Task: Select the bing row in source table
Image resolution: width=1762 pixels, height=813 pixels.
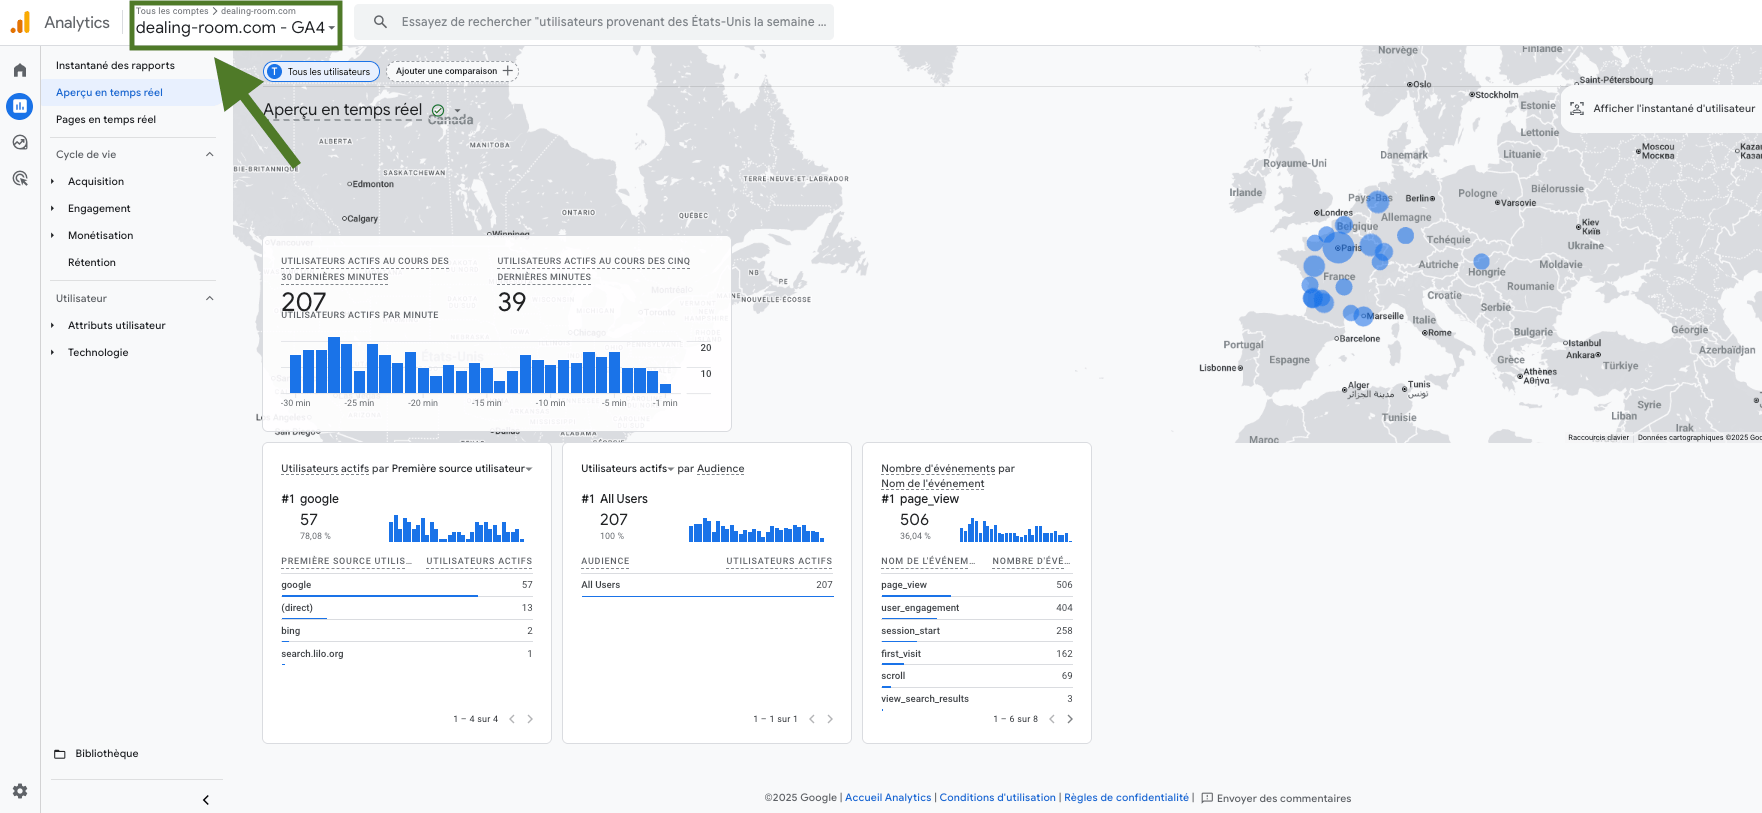Action: tap(406, 631)
